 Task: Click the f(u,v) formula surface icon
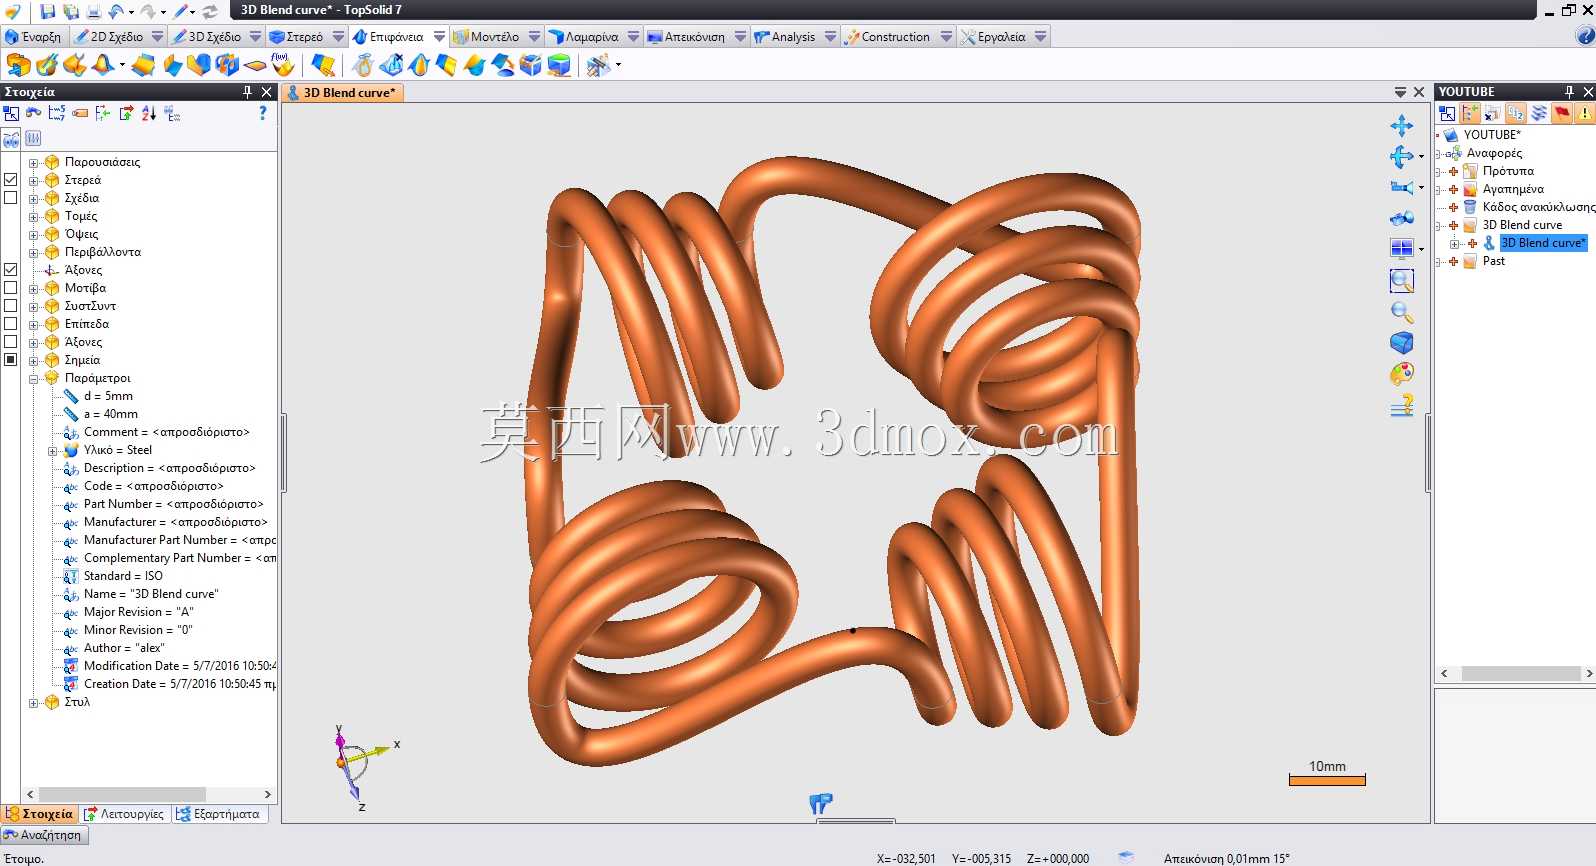283,65
